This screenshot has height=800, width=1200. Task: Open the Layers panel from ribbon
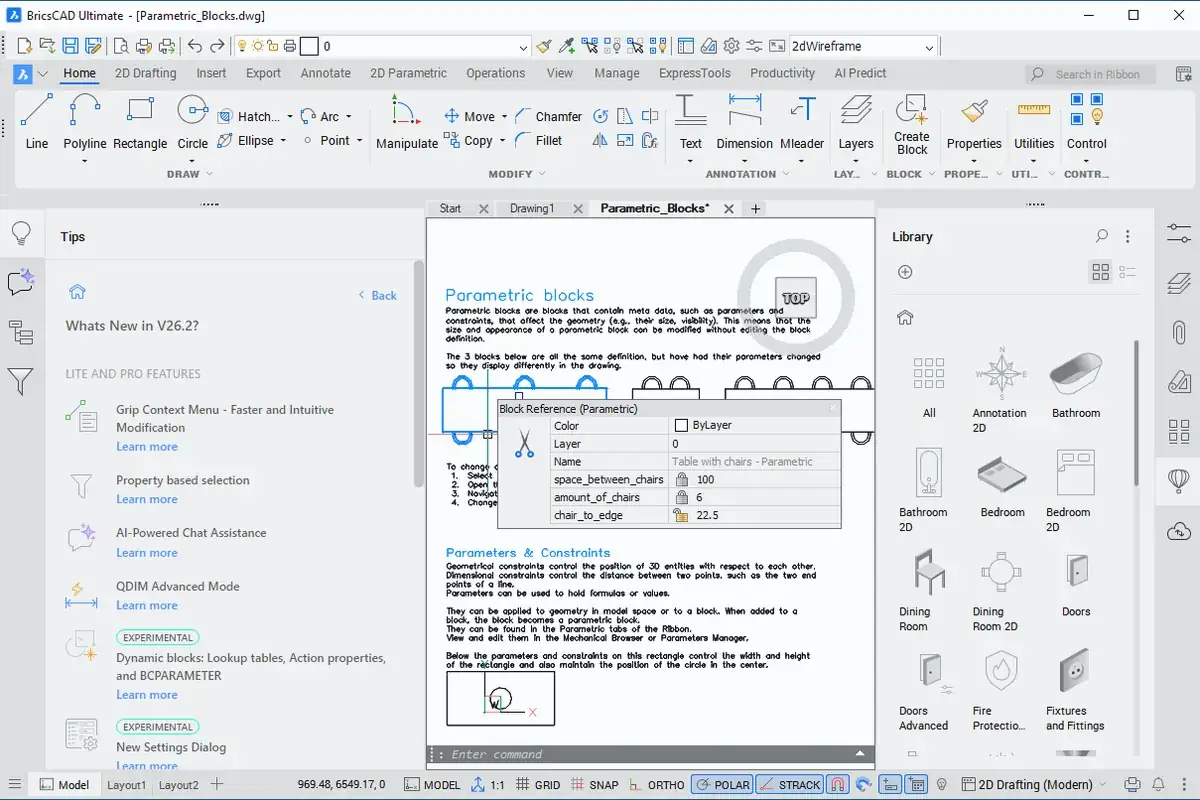coord(856,121)
